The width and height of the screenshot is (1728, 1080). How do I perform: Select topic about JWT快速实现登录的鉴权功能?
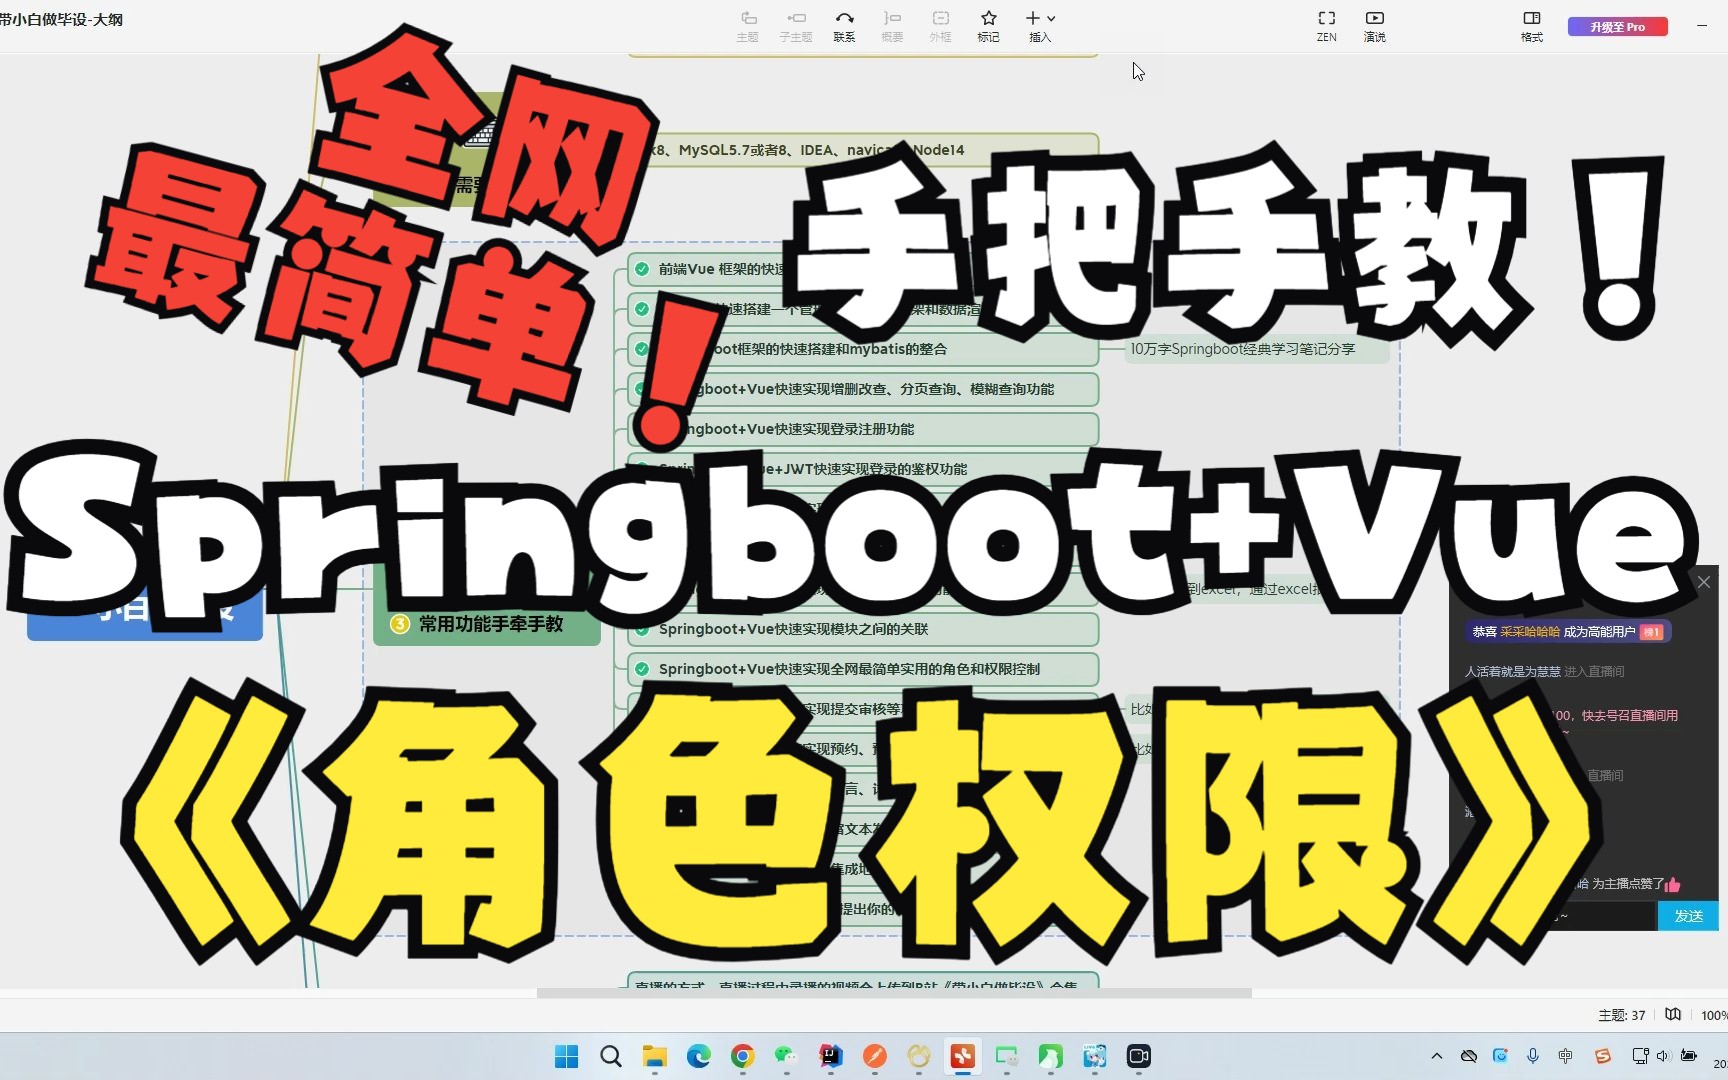coord(863,469)
